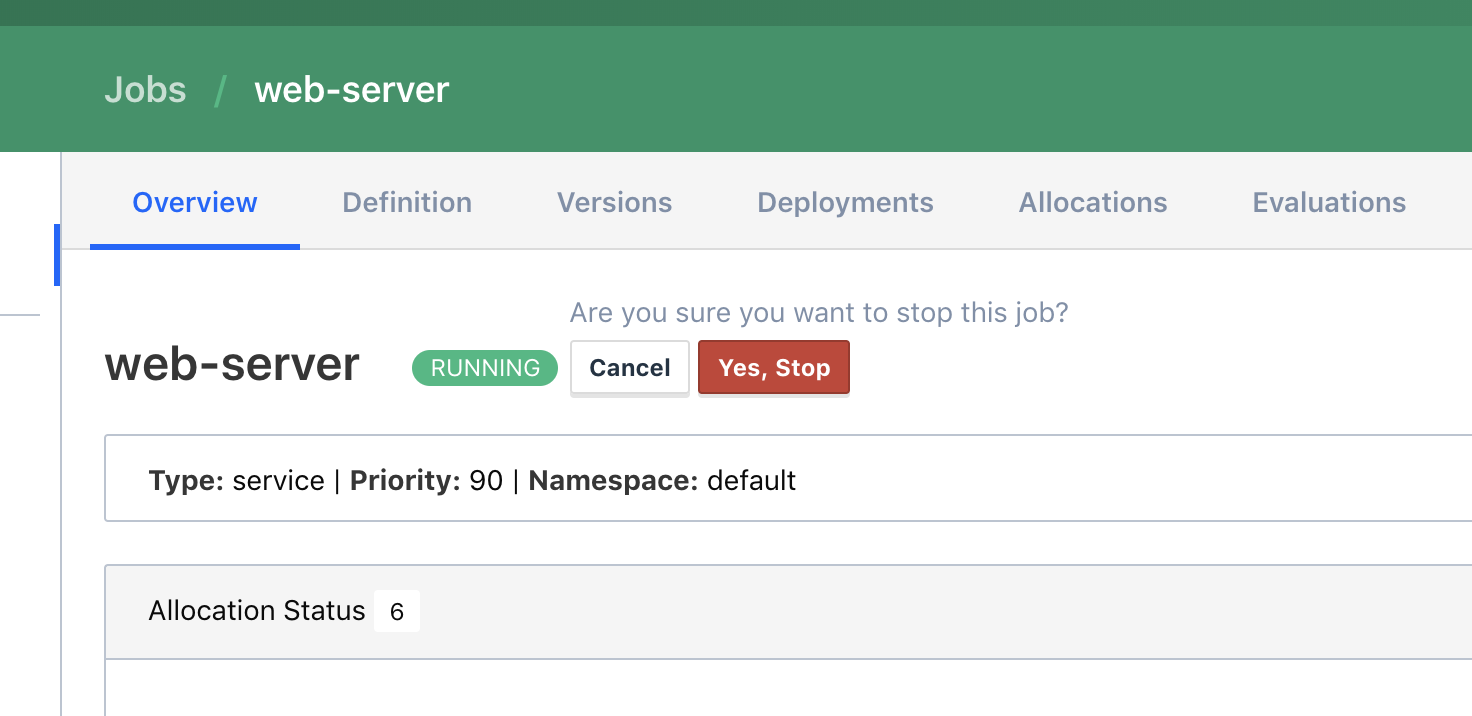Click the allocation count badge showing 6
This screenshot has width=1472, height=716.
pos(397,612)
